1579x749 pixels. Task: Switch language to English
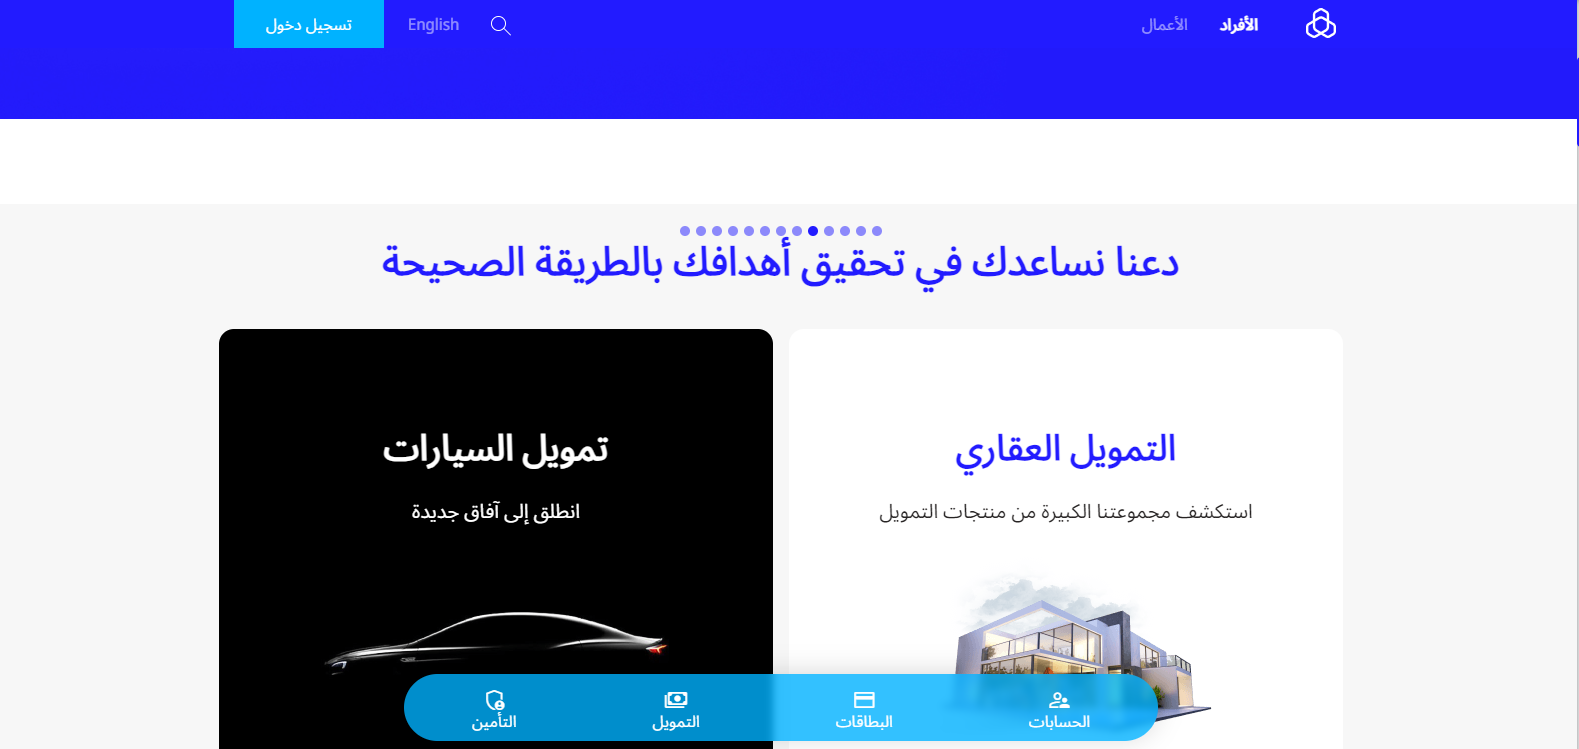[433, 25]
